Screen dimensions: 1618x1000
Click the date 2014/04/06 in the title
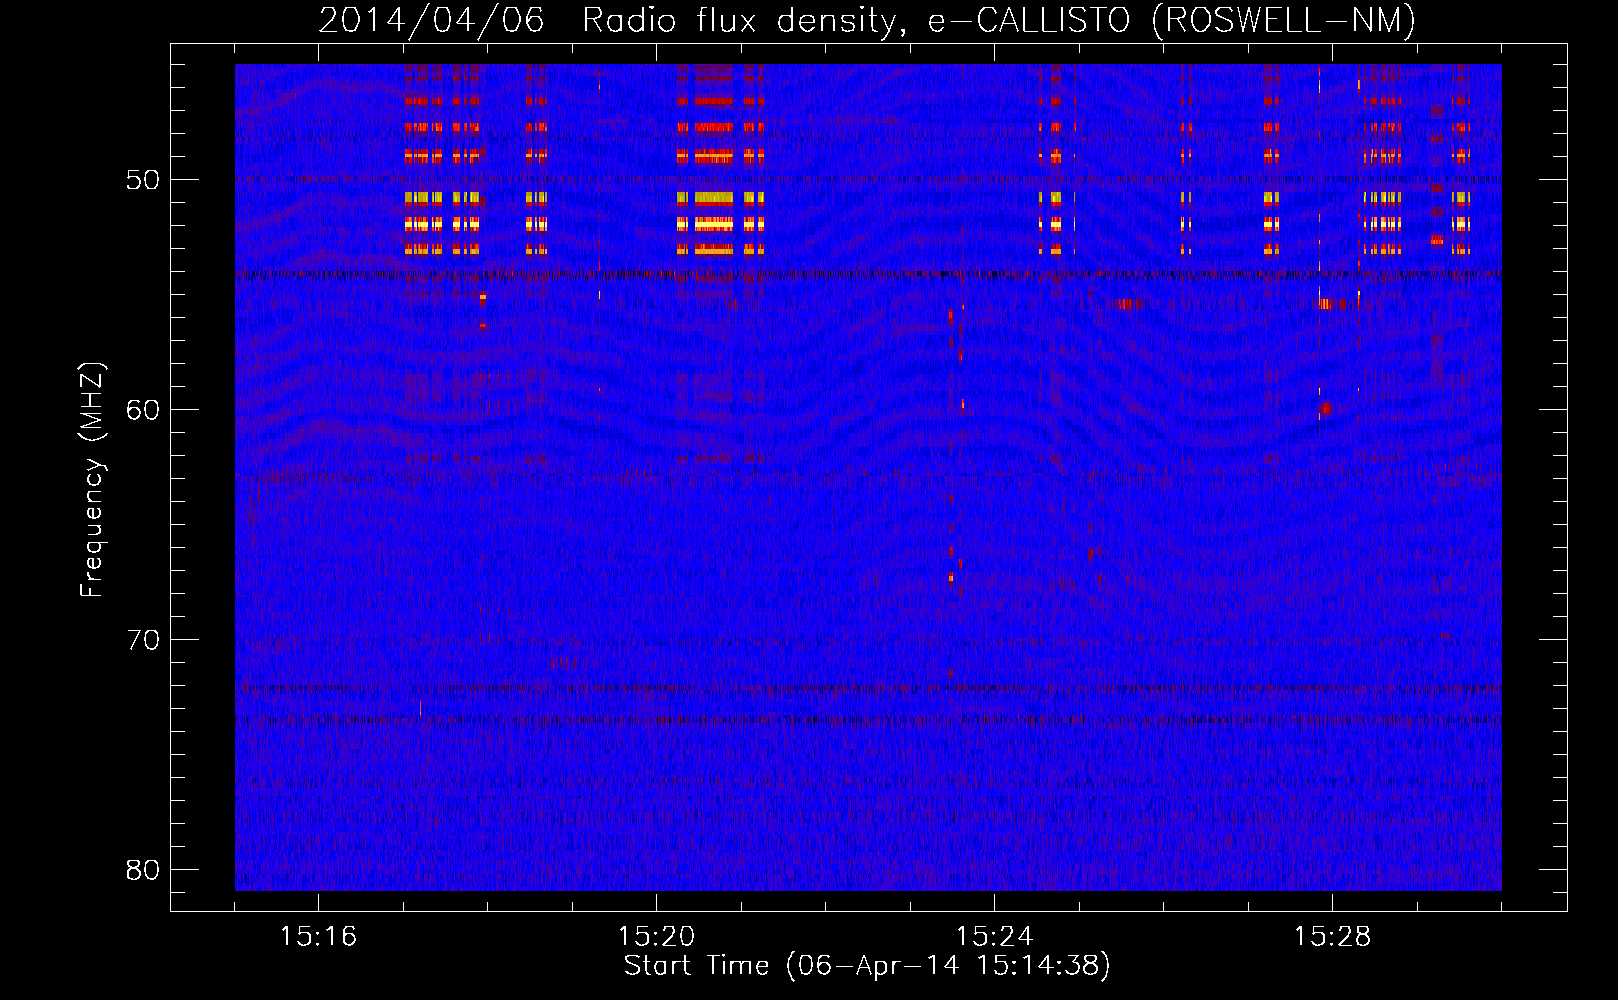tap(431, 20)
